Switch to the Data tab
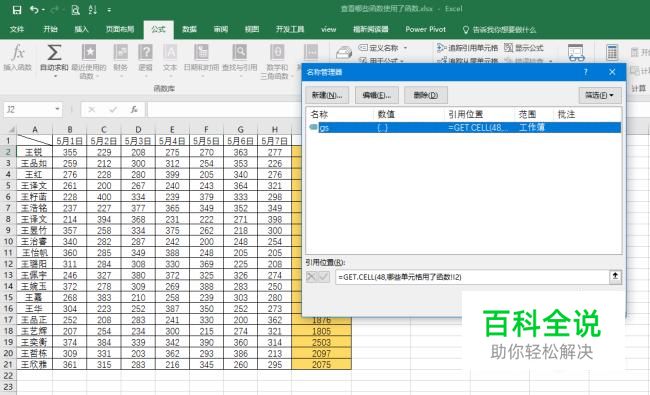 (189, 29)
